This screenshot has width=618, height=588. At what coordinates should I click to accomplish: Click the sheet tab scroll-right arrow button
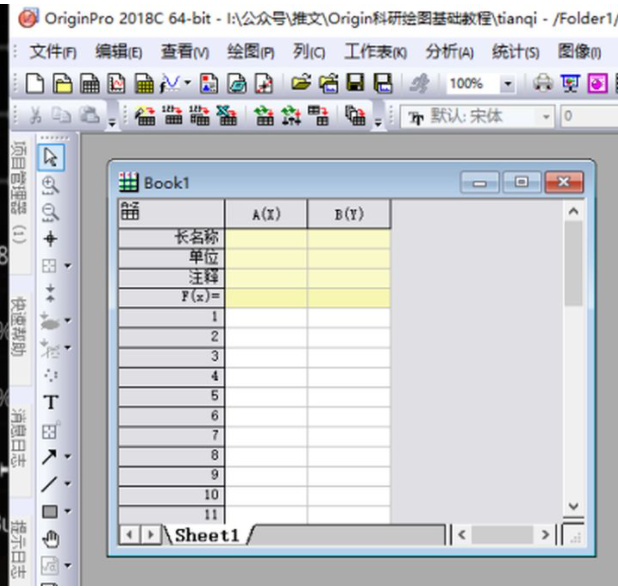click(x=151, y=535)
